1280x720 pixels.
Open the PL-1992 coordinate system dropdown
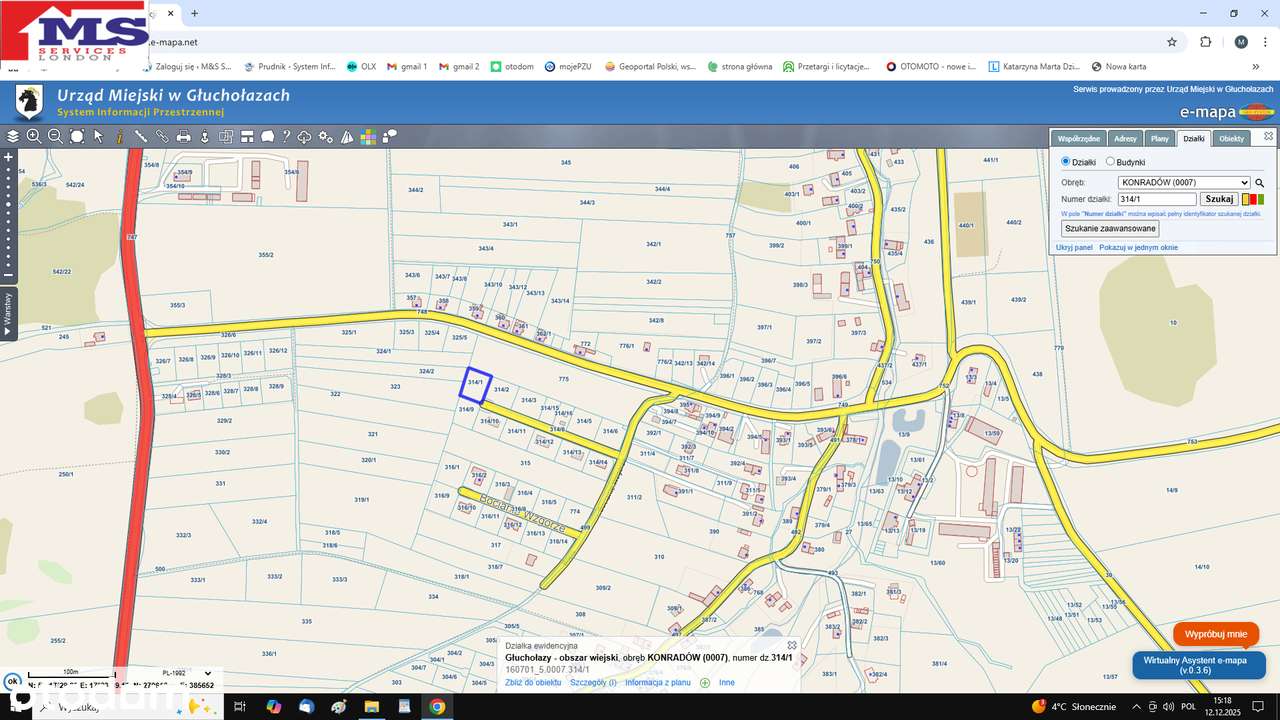pos(188,673)
